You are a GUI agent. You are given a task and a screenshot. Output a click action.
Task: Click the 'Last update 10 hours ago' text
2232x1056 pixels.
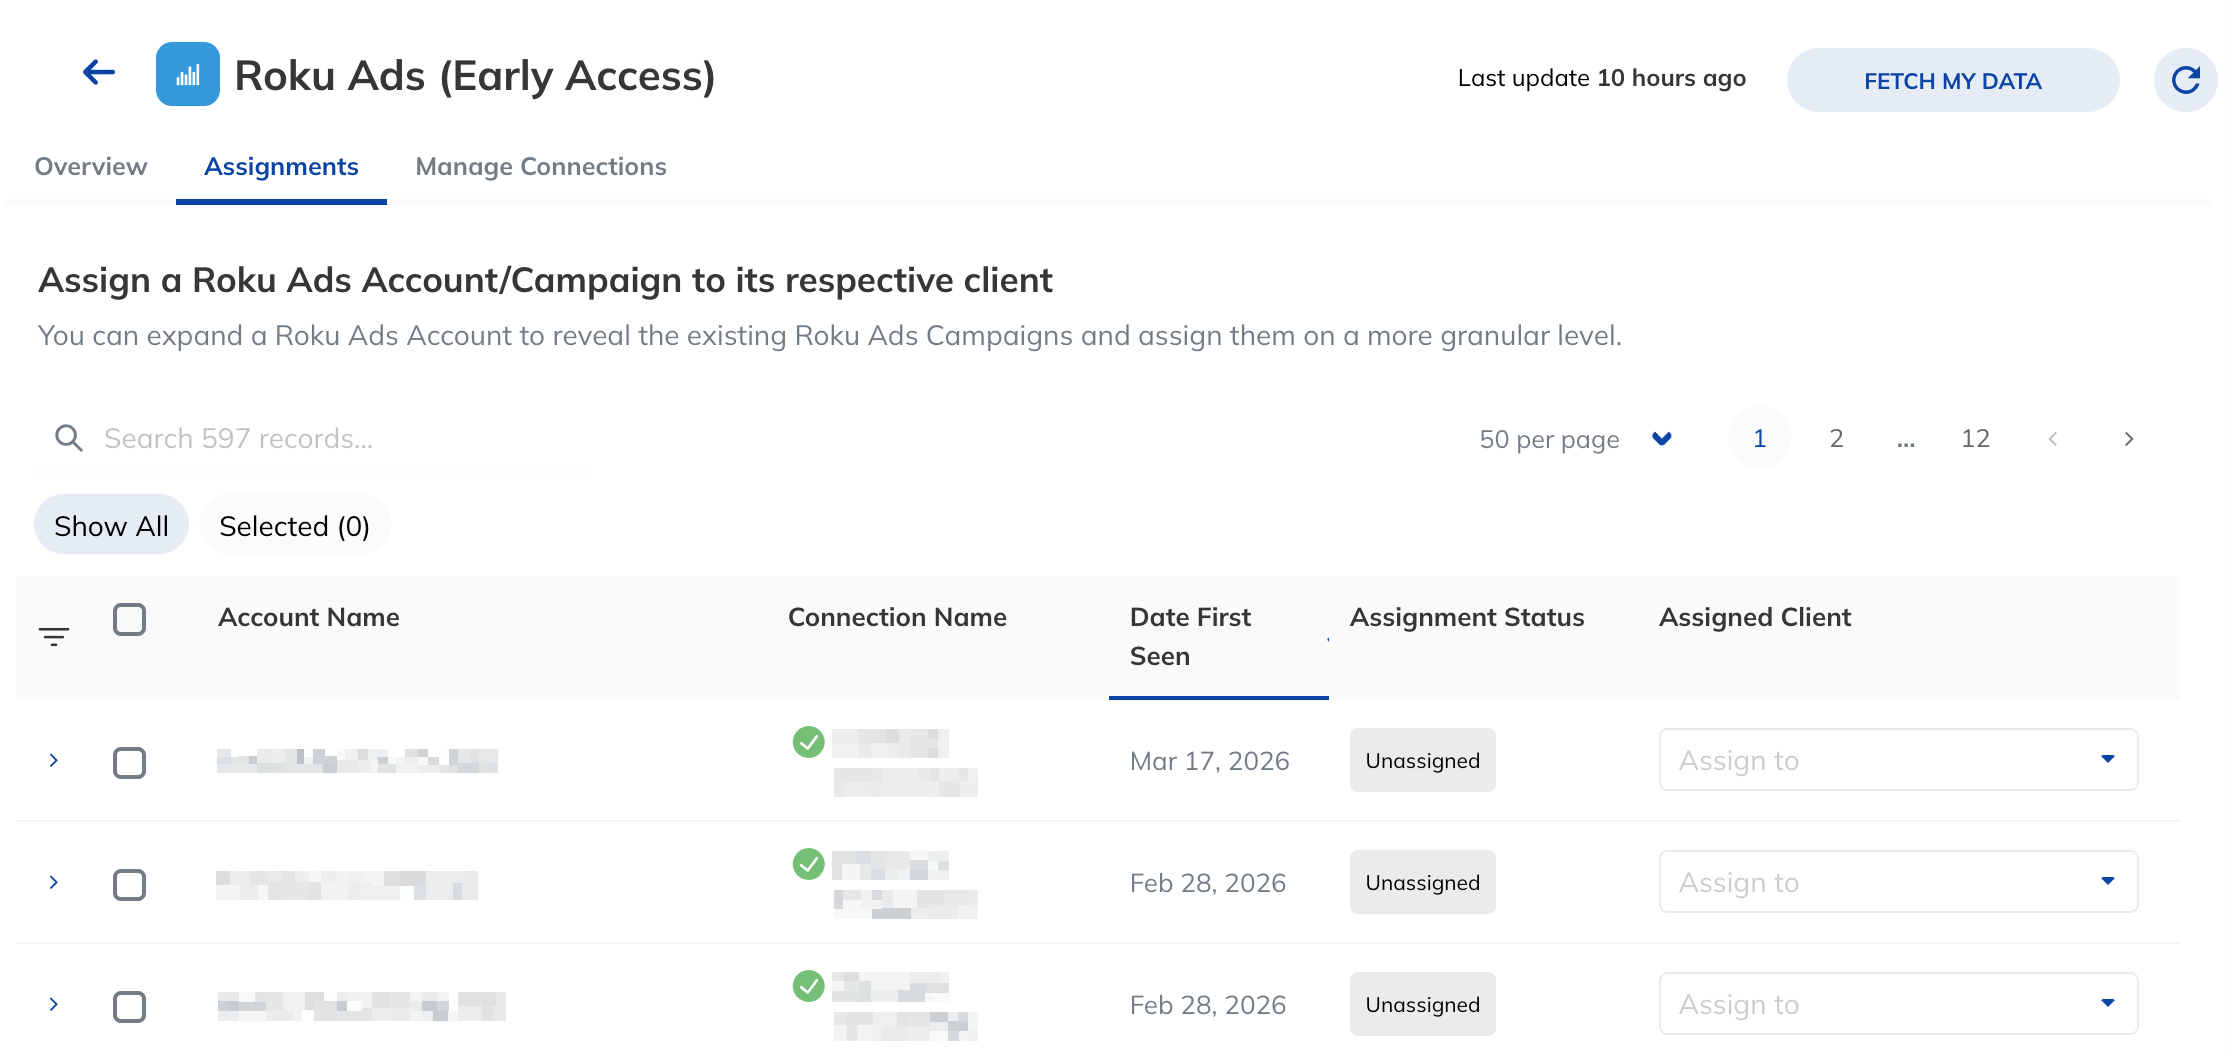coord(1602,78)
